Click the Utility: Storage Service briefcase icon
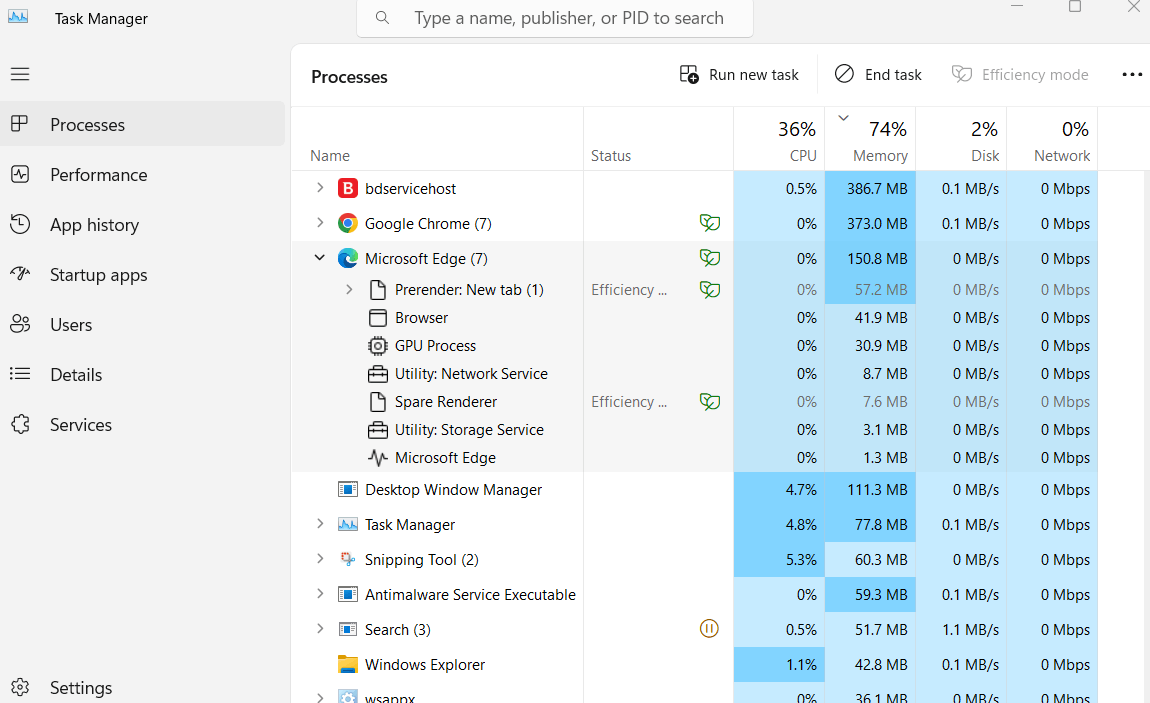 378,430
